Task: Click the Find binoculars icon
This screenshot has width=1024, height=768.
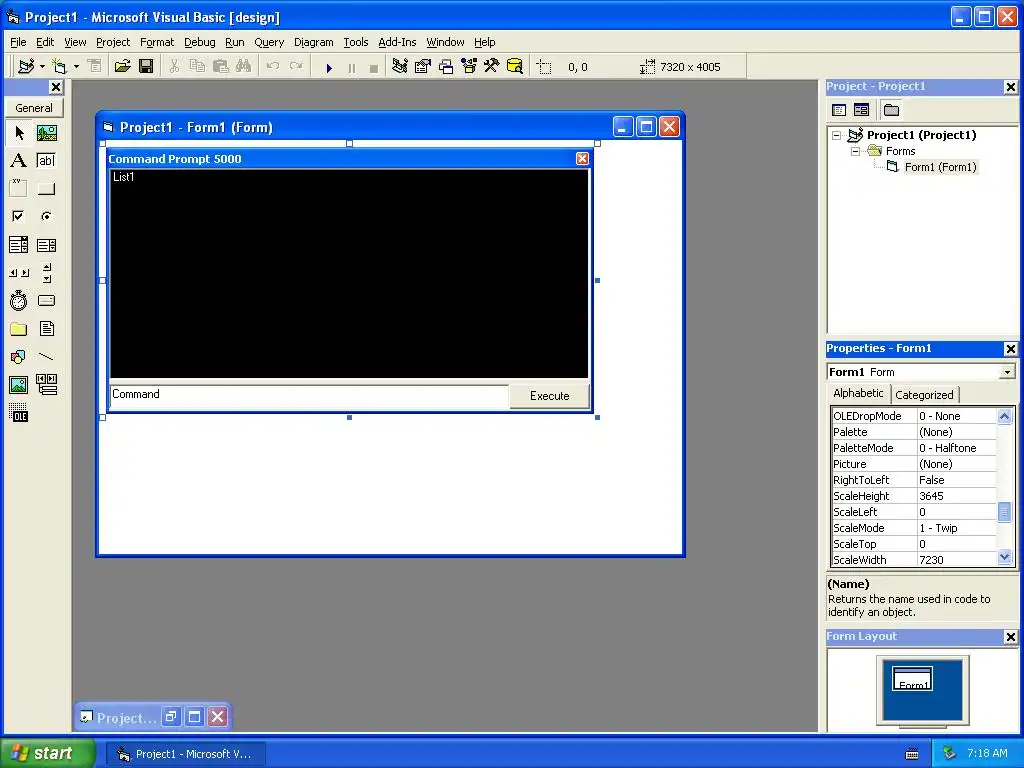Action: click(x=244, y=67)
